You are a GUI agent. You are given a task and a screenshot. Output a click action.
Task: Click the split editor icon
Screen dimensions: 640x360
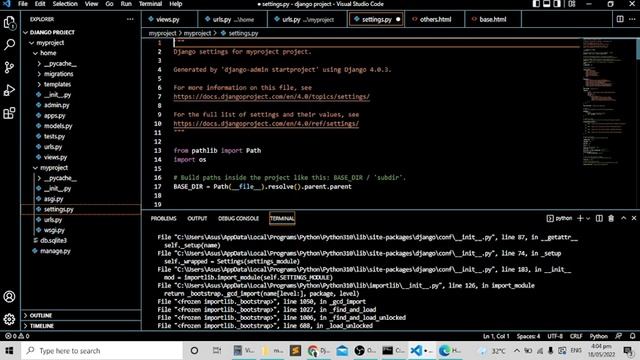[620, 19]
